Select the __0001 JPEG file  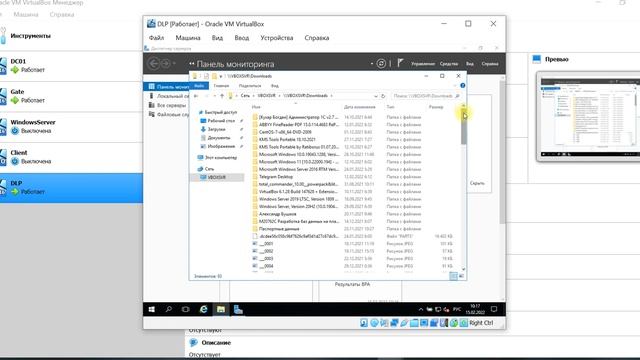pyautogui.click(x=266, y=244)
